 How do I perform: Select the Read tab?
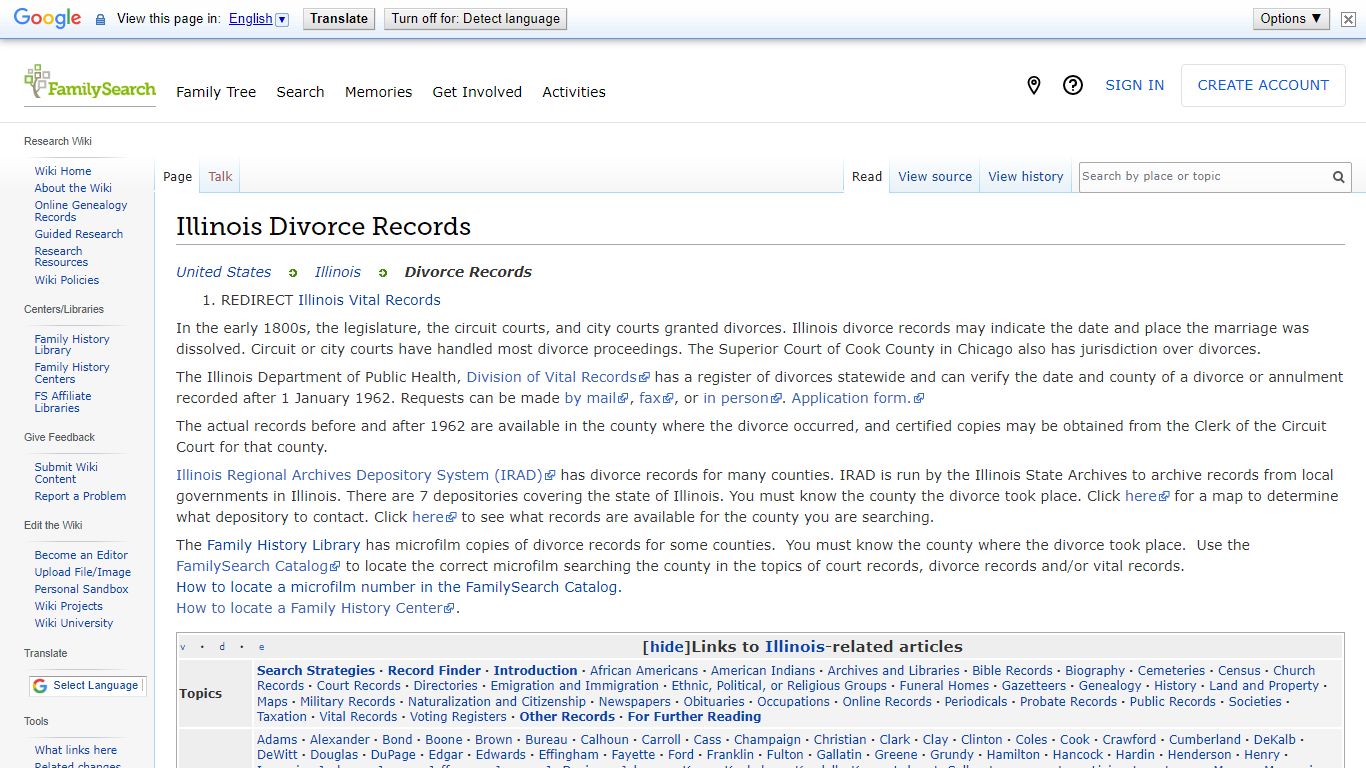(867, 177)
